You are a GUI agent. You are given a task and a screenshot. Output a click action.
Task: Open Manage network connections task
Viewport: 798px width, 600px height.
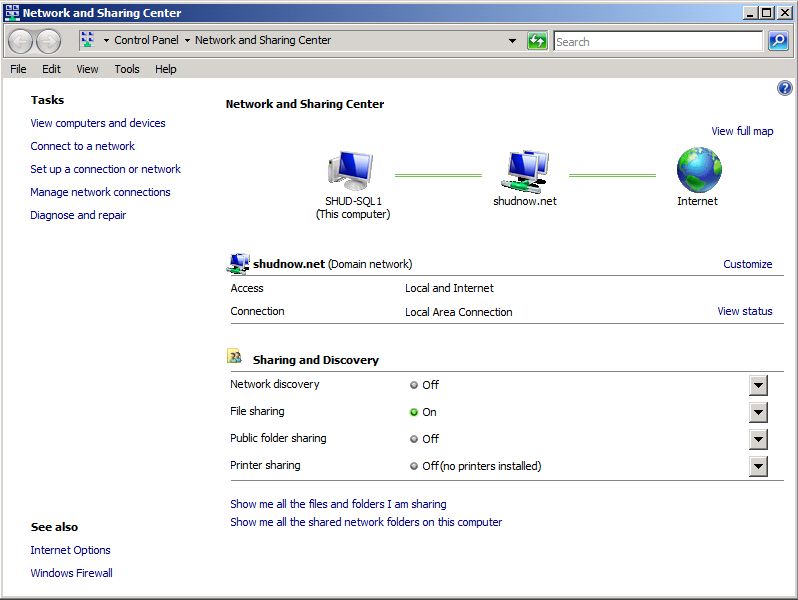[x=100, y=192]
